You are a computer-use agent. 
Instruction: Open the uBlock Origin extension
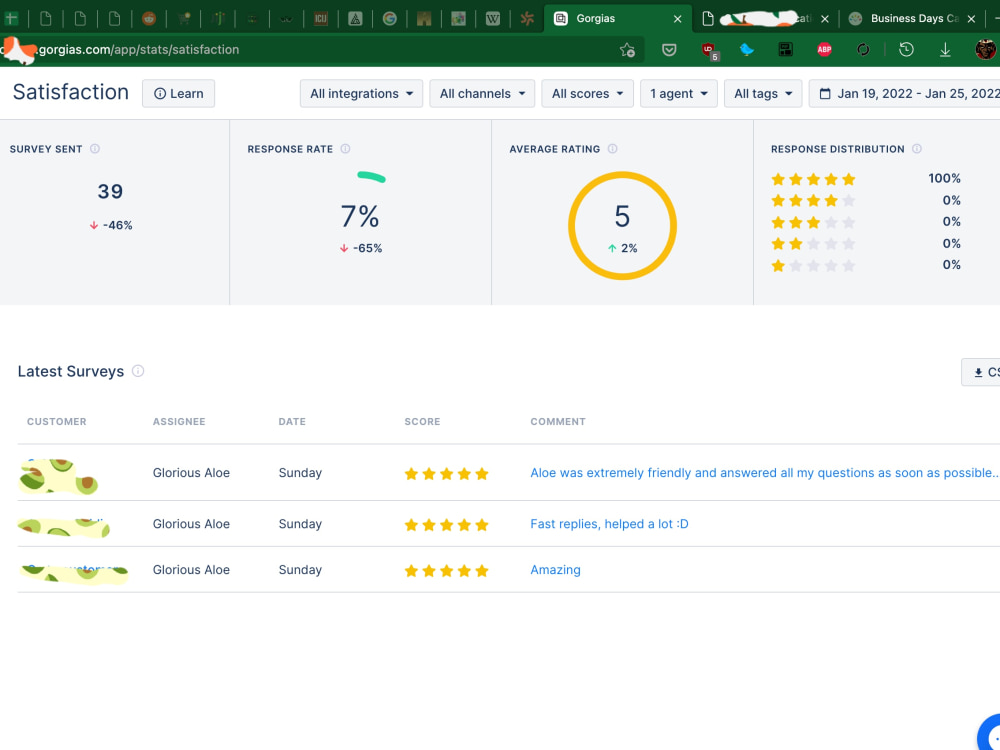click(x=709, y=50)
